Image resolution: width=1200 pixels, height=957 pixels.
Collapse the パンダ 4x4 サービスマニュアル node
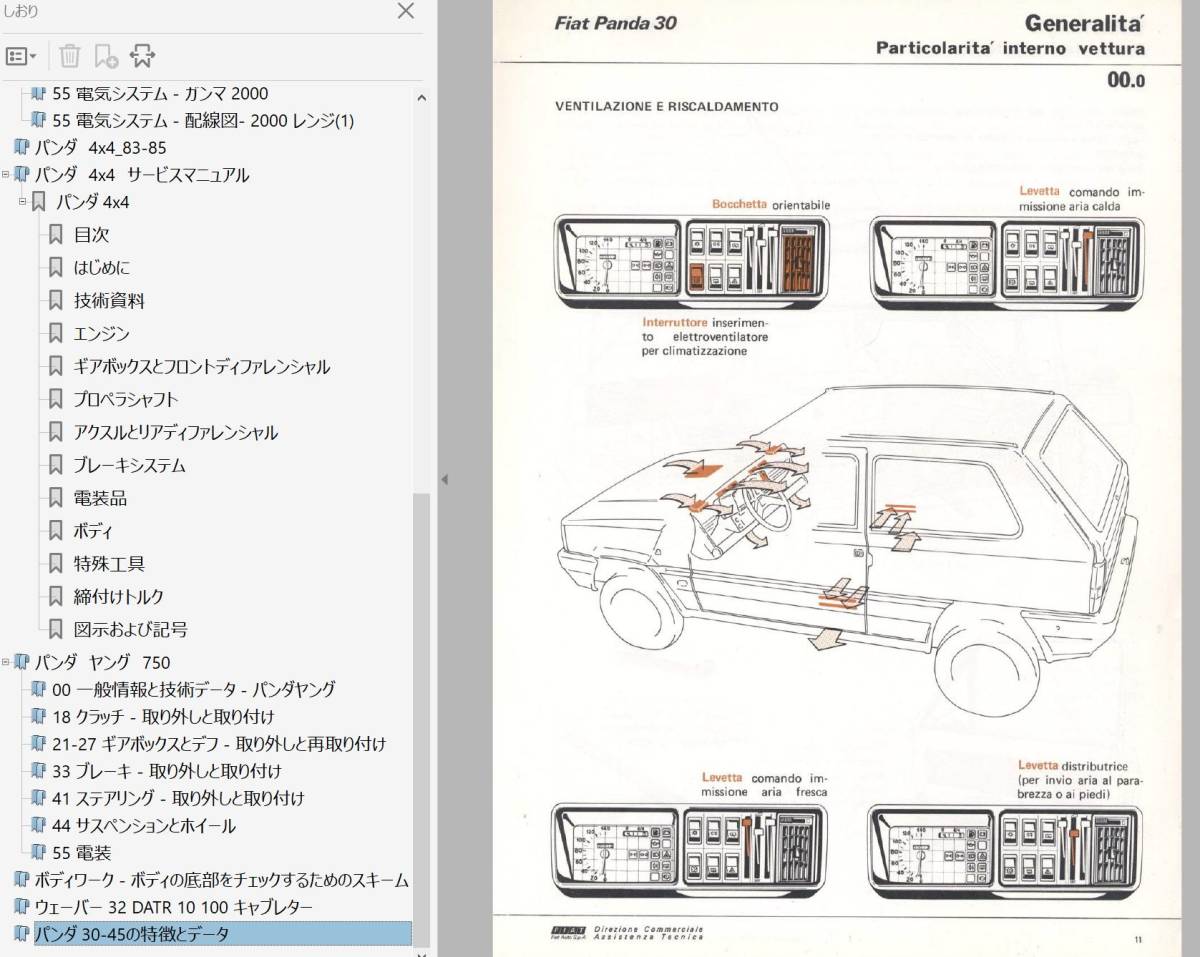(x=6, y=175)
